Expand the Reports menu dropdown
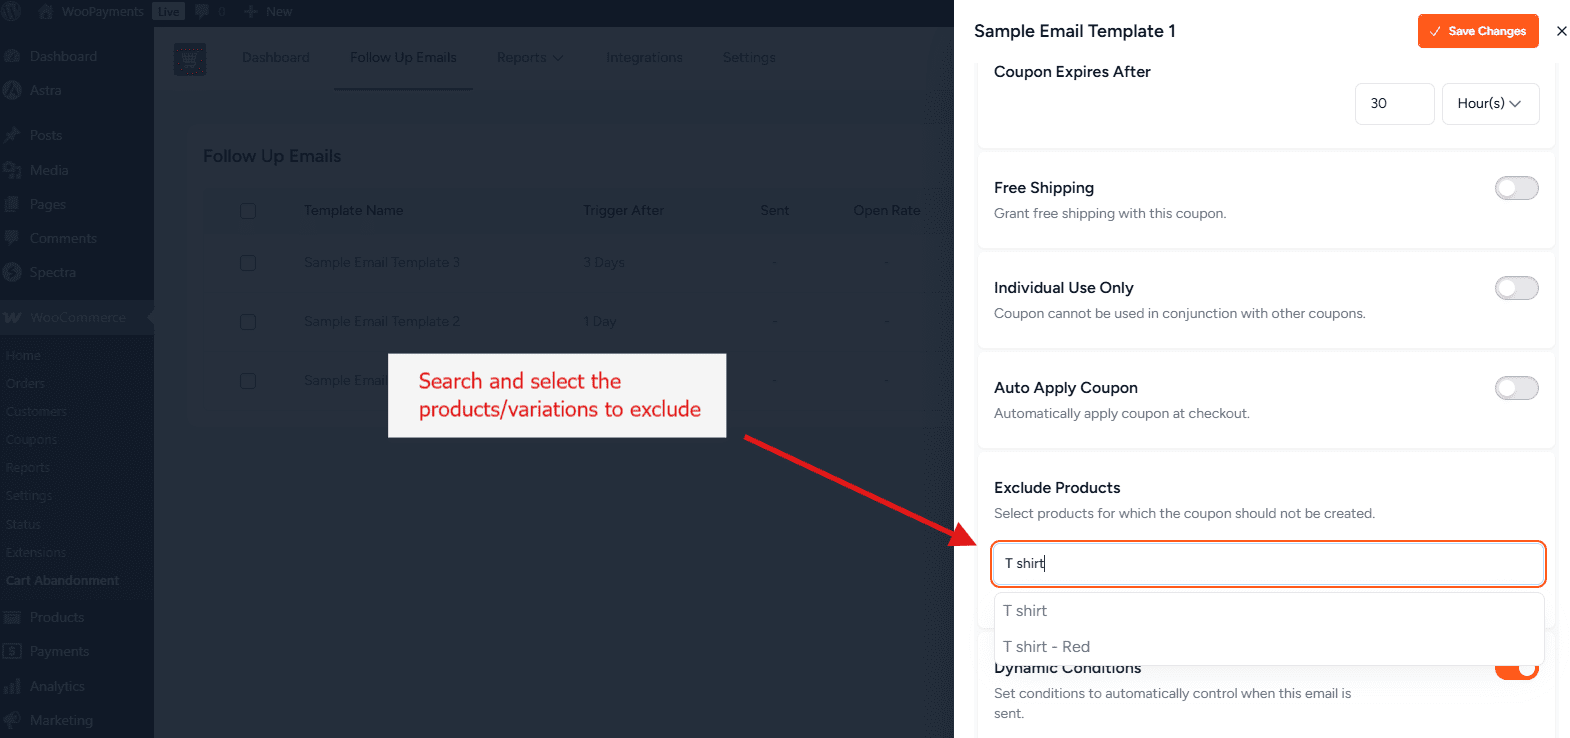This screenshot has height=738, width=1570. pos(529,58)
